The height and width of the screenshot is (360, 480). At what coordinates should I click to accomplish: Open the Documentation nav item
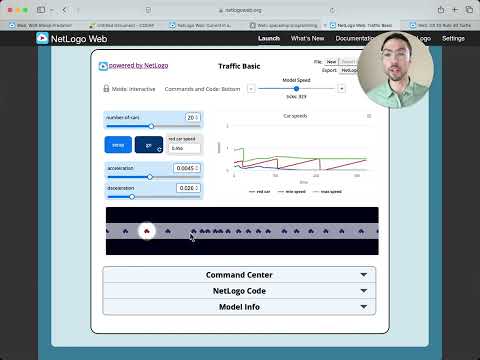354,38
